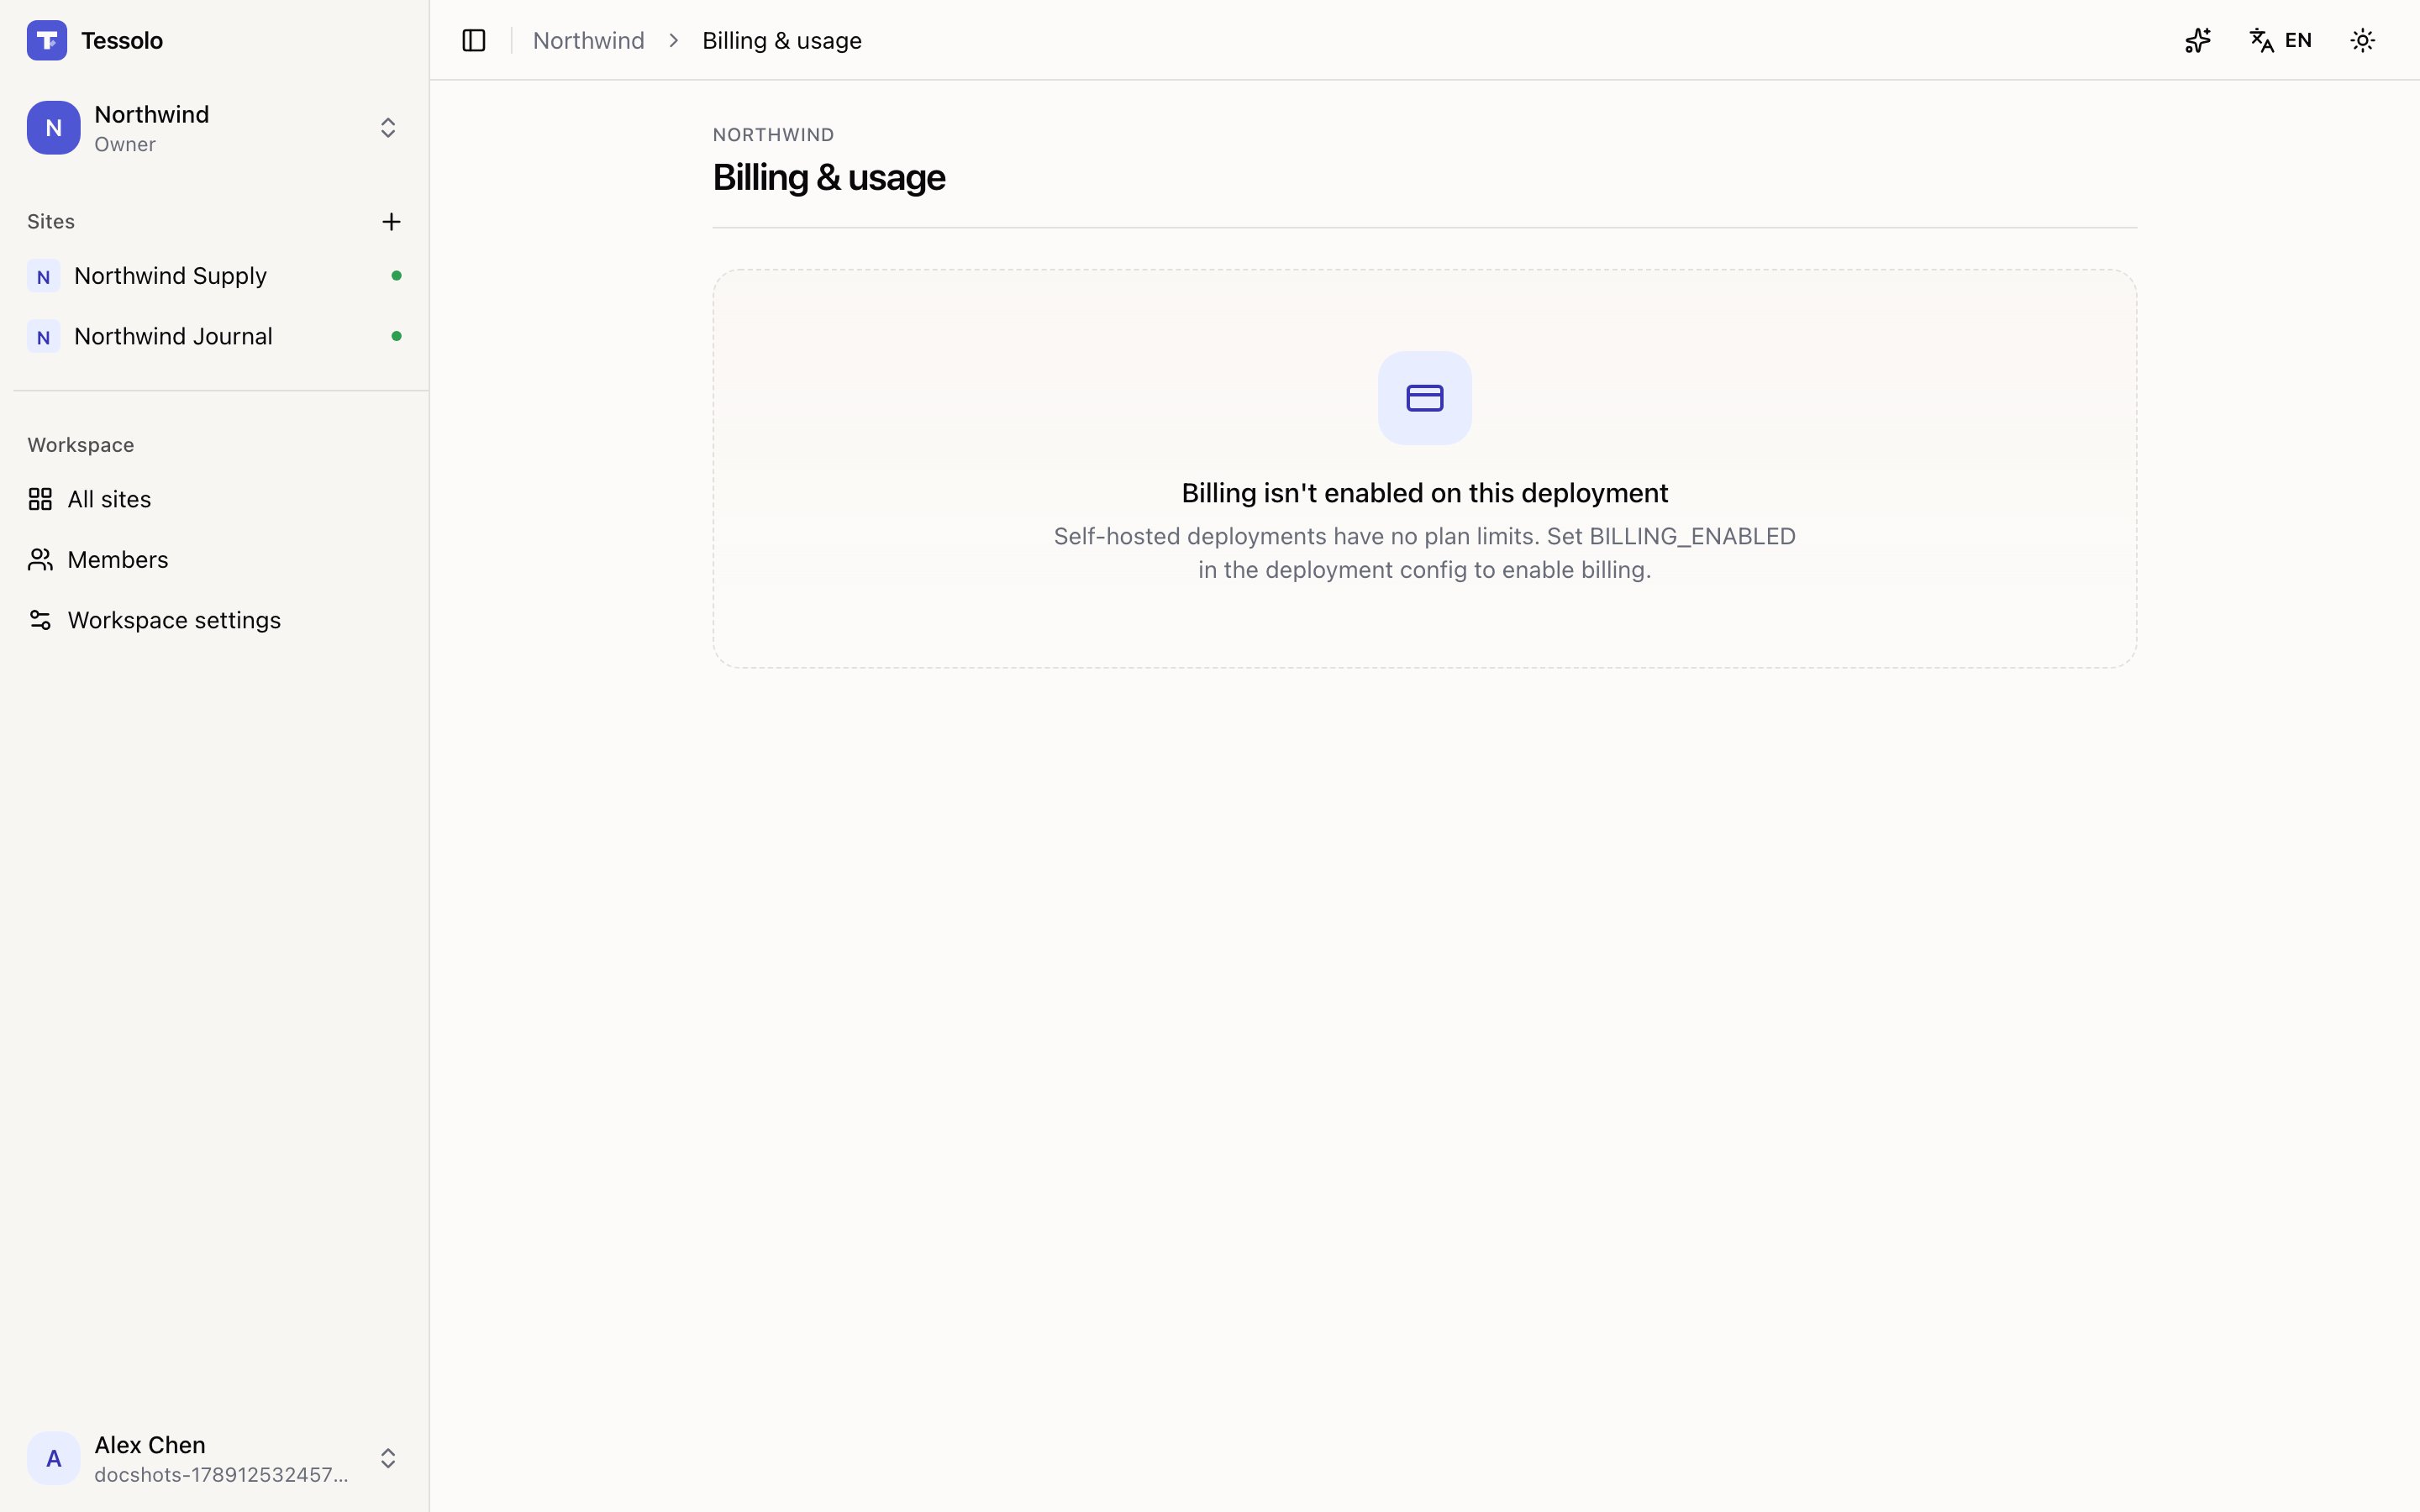Click the docshots account email text
Image resolution: width=2420 pixels, height=1512 pixels.
[221, 1475]
